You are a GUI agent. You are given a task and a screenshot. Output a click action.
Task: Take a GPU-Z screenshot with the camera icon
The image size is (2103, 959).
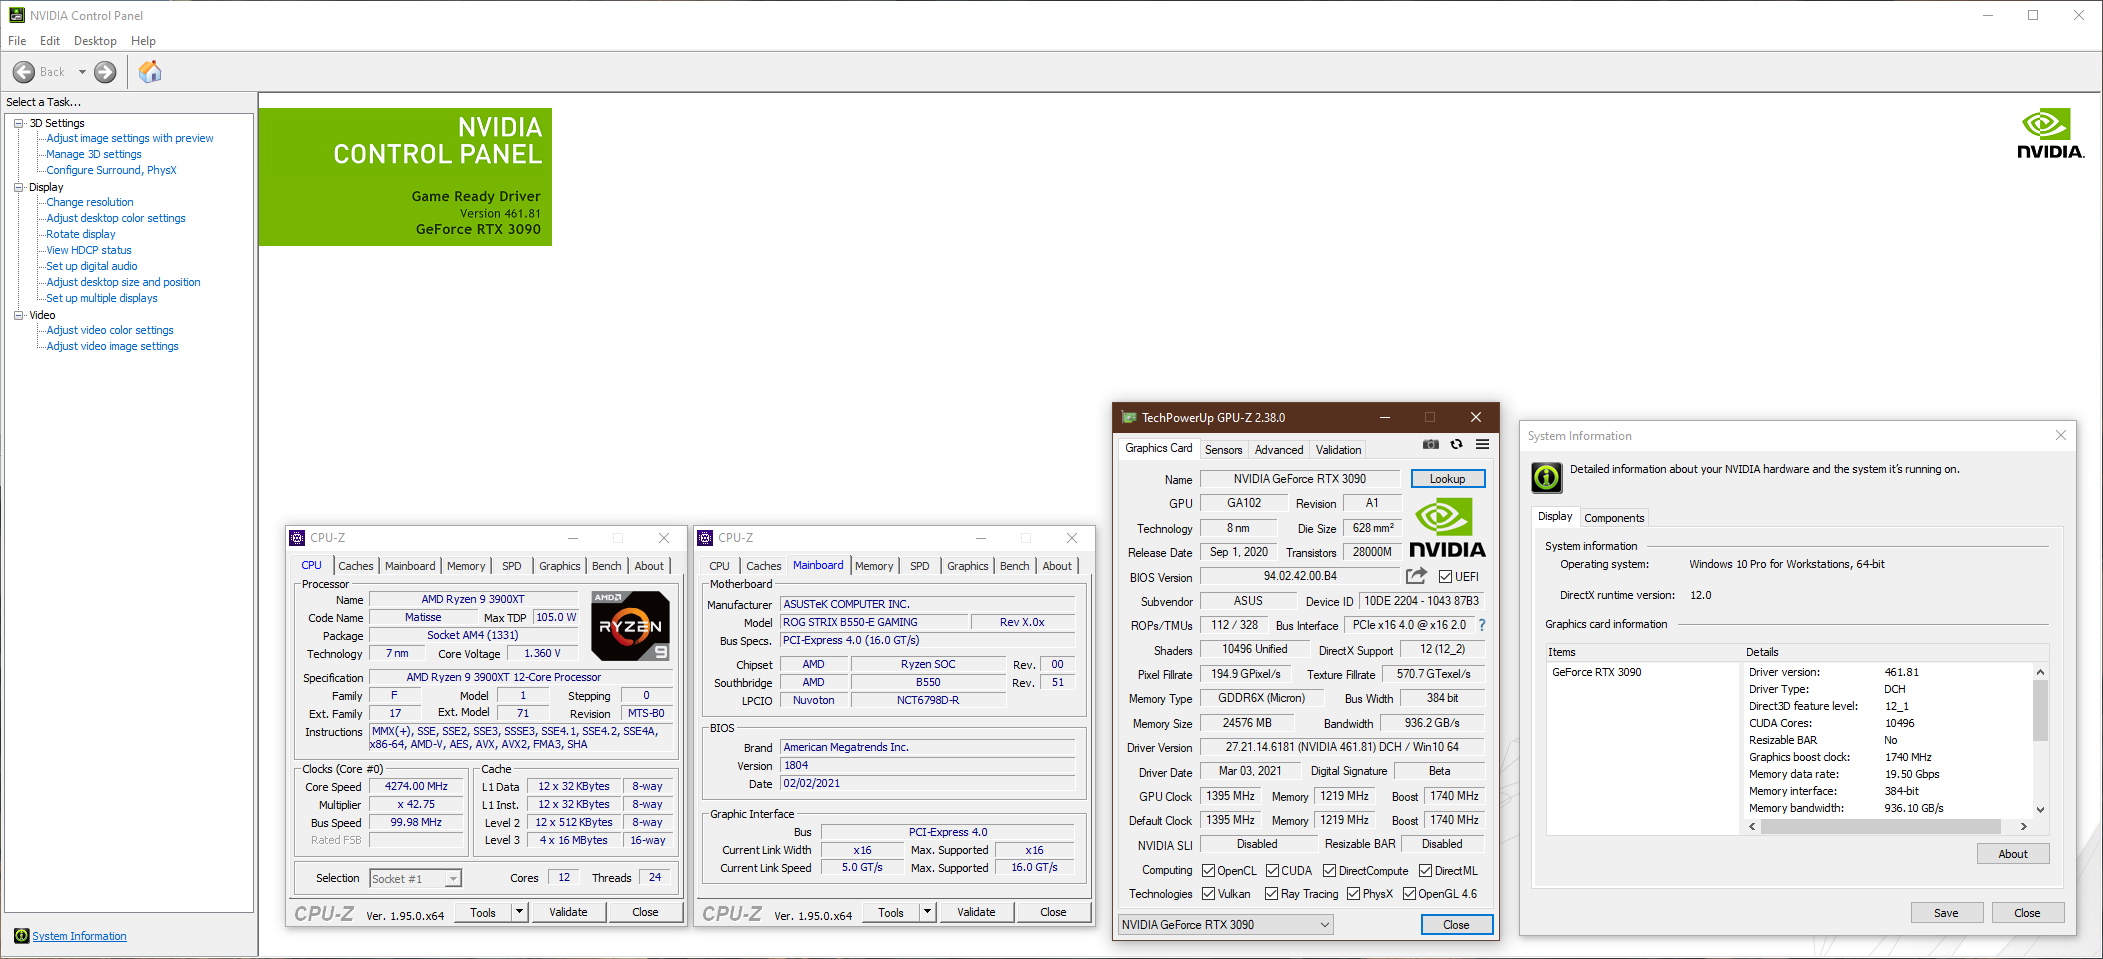point(1431,445)
